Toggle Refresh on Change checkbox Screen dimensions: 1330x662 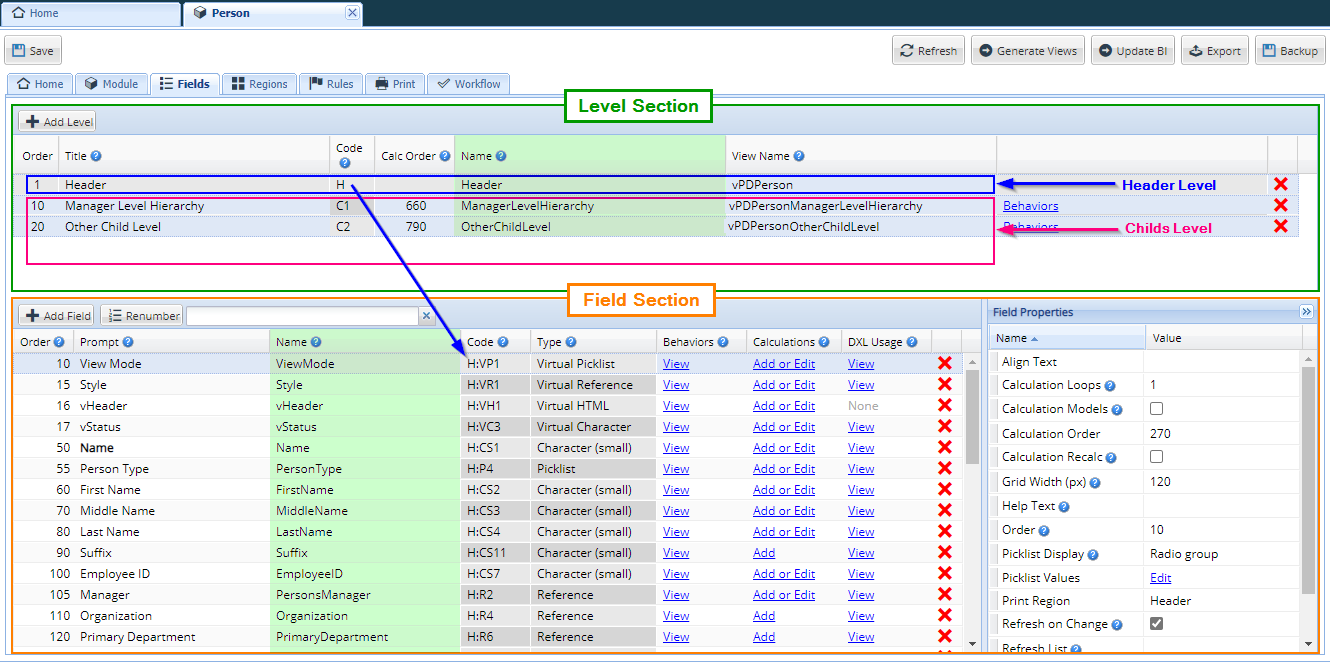[1157, 624]
